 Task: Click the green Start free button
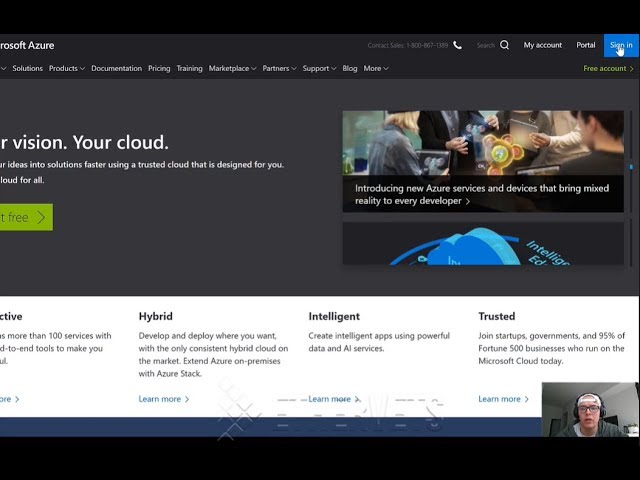[26, 217]
